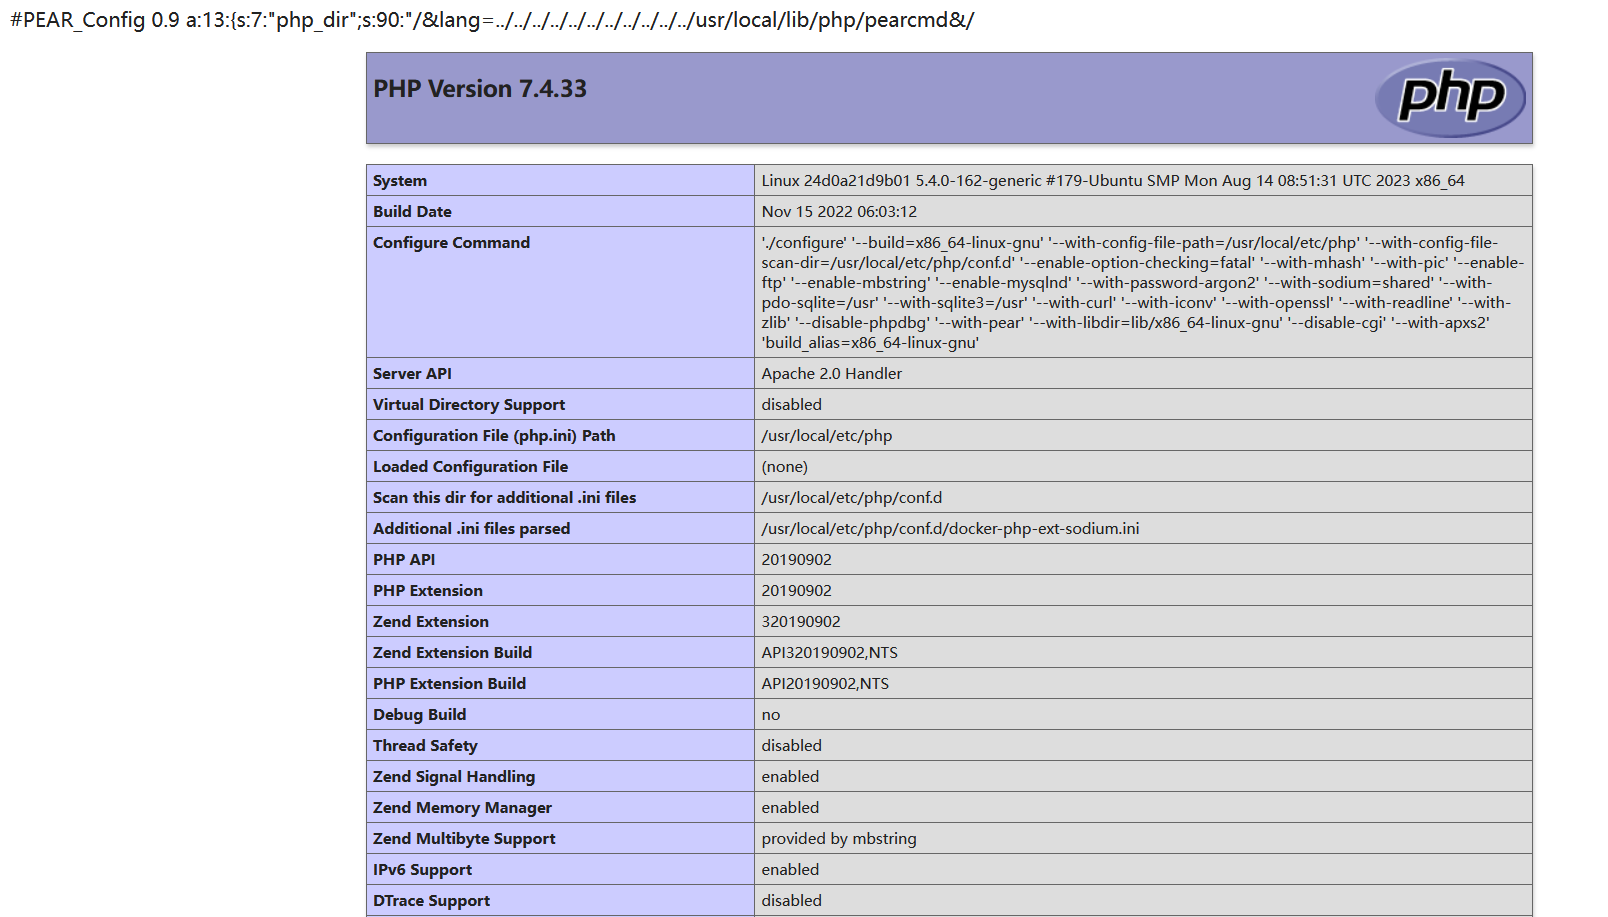The width and height of the screenshot is (1608, 917).
Task: Select Configuration File (php.ini) Path label
Action: (494, 436)
